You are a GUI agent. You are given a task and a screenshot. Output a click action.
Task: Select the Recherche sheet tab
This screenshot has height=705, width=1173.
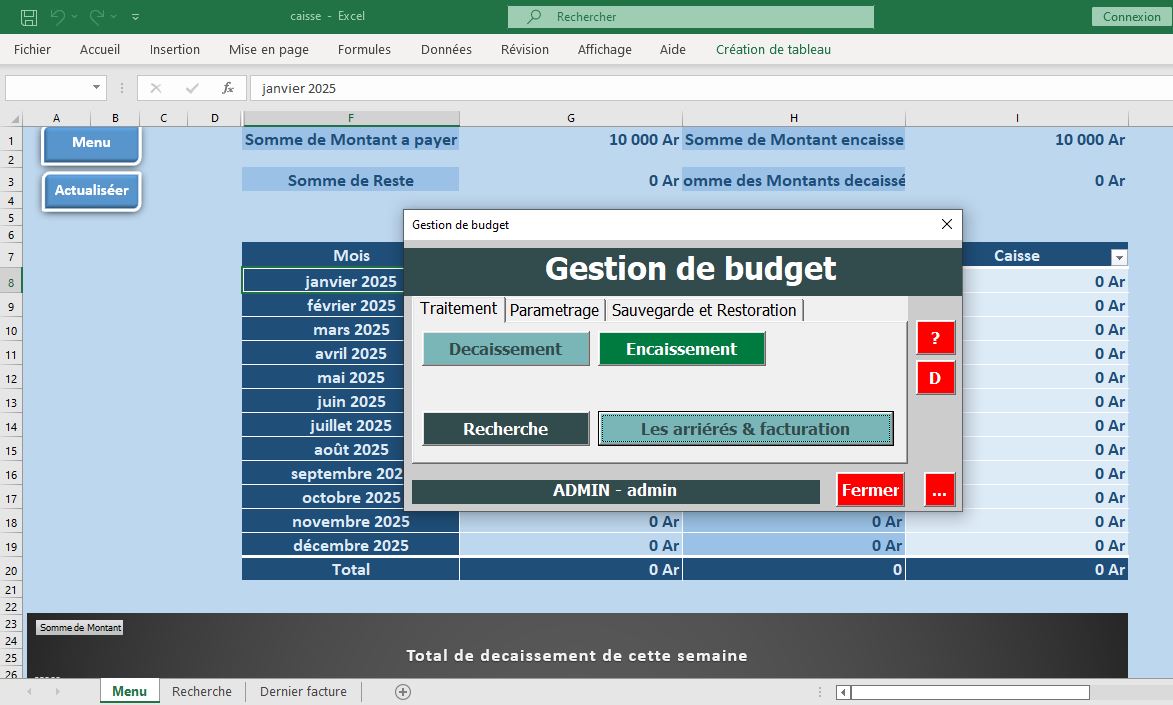coord(201,691)
